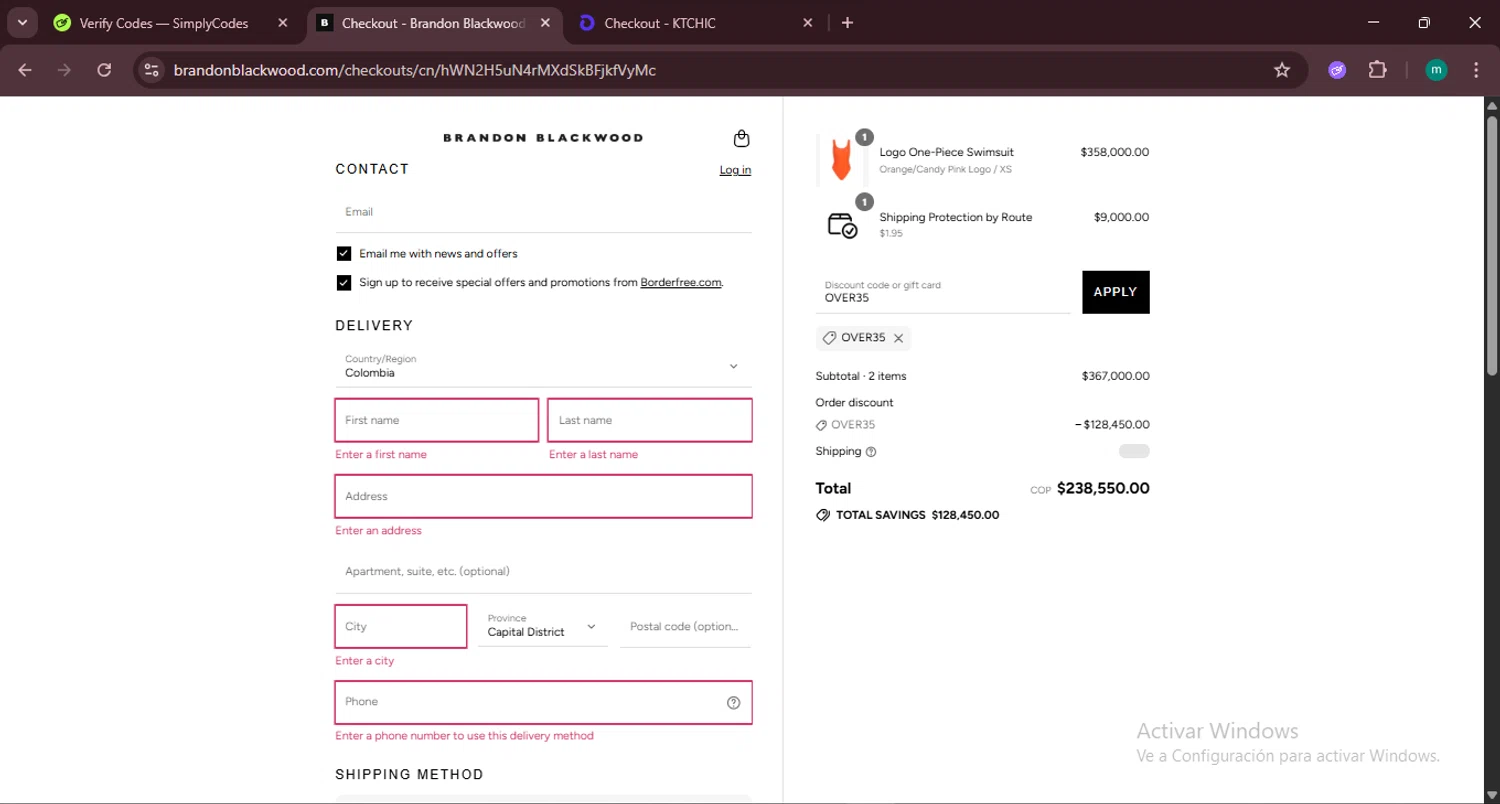Click the purple extension icon in toolbar

tap(1337, 70)
